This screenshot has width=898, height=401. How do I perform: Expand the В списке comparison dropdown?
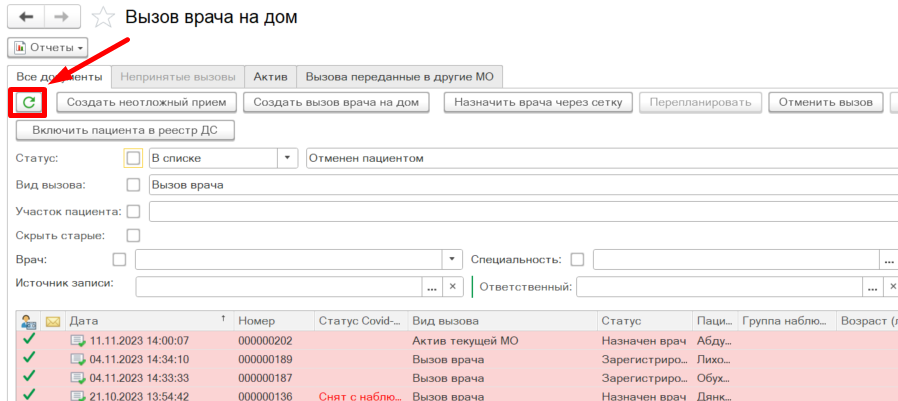click(x=288, y=158)
